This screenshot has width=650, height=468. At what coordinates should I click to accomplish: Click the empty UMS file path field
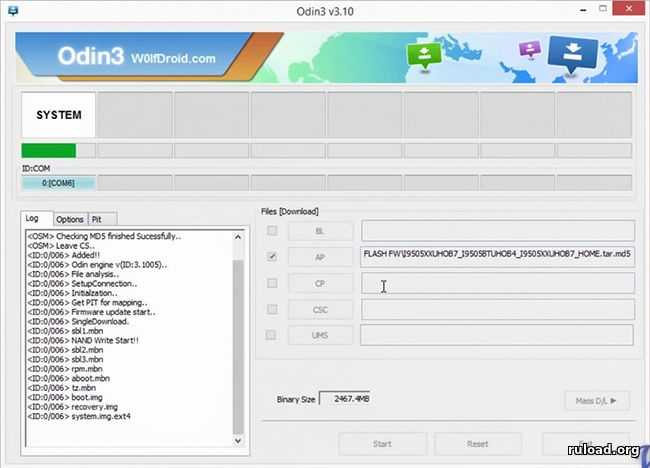click(497, 335)
